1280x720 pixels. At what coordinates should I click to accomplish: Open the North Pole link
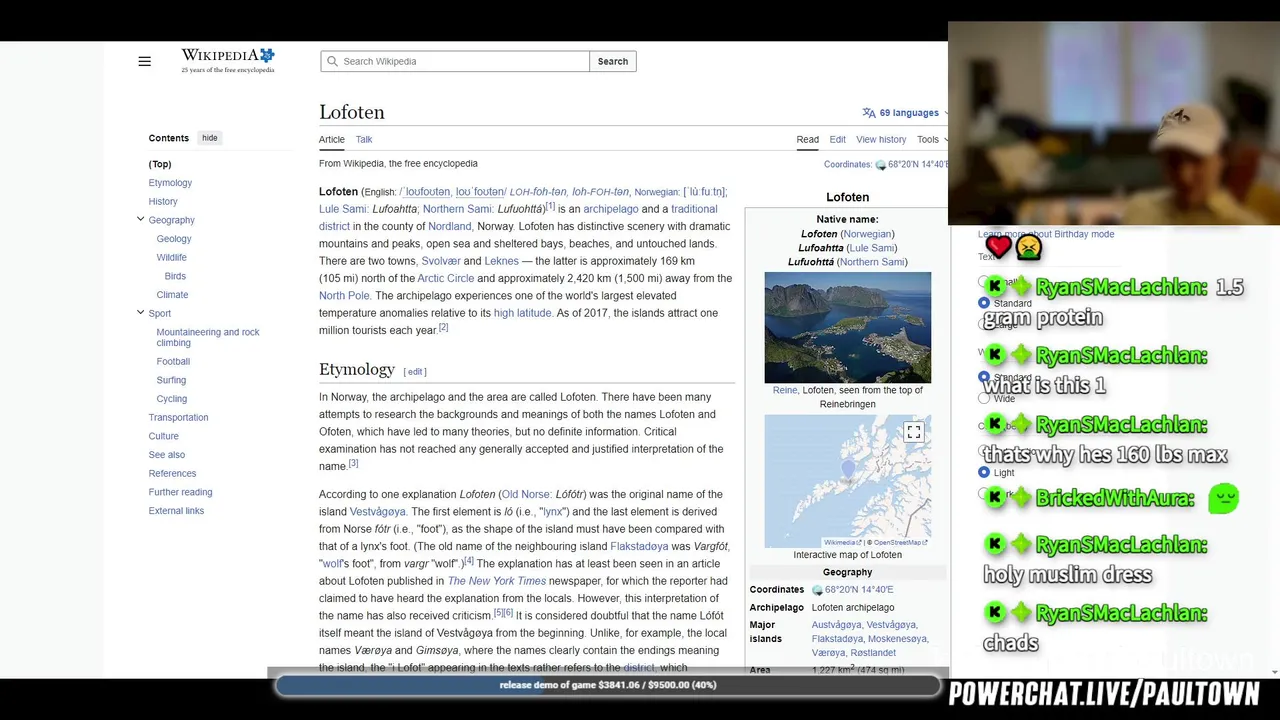[344, 296]
